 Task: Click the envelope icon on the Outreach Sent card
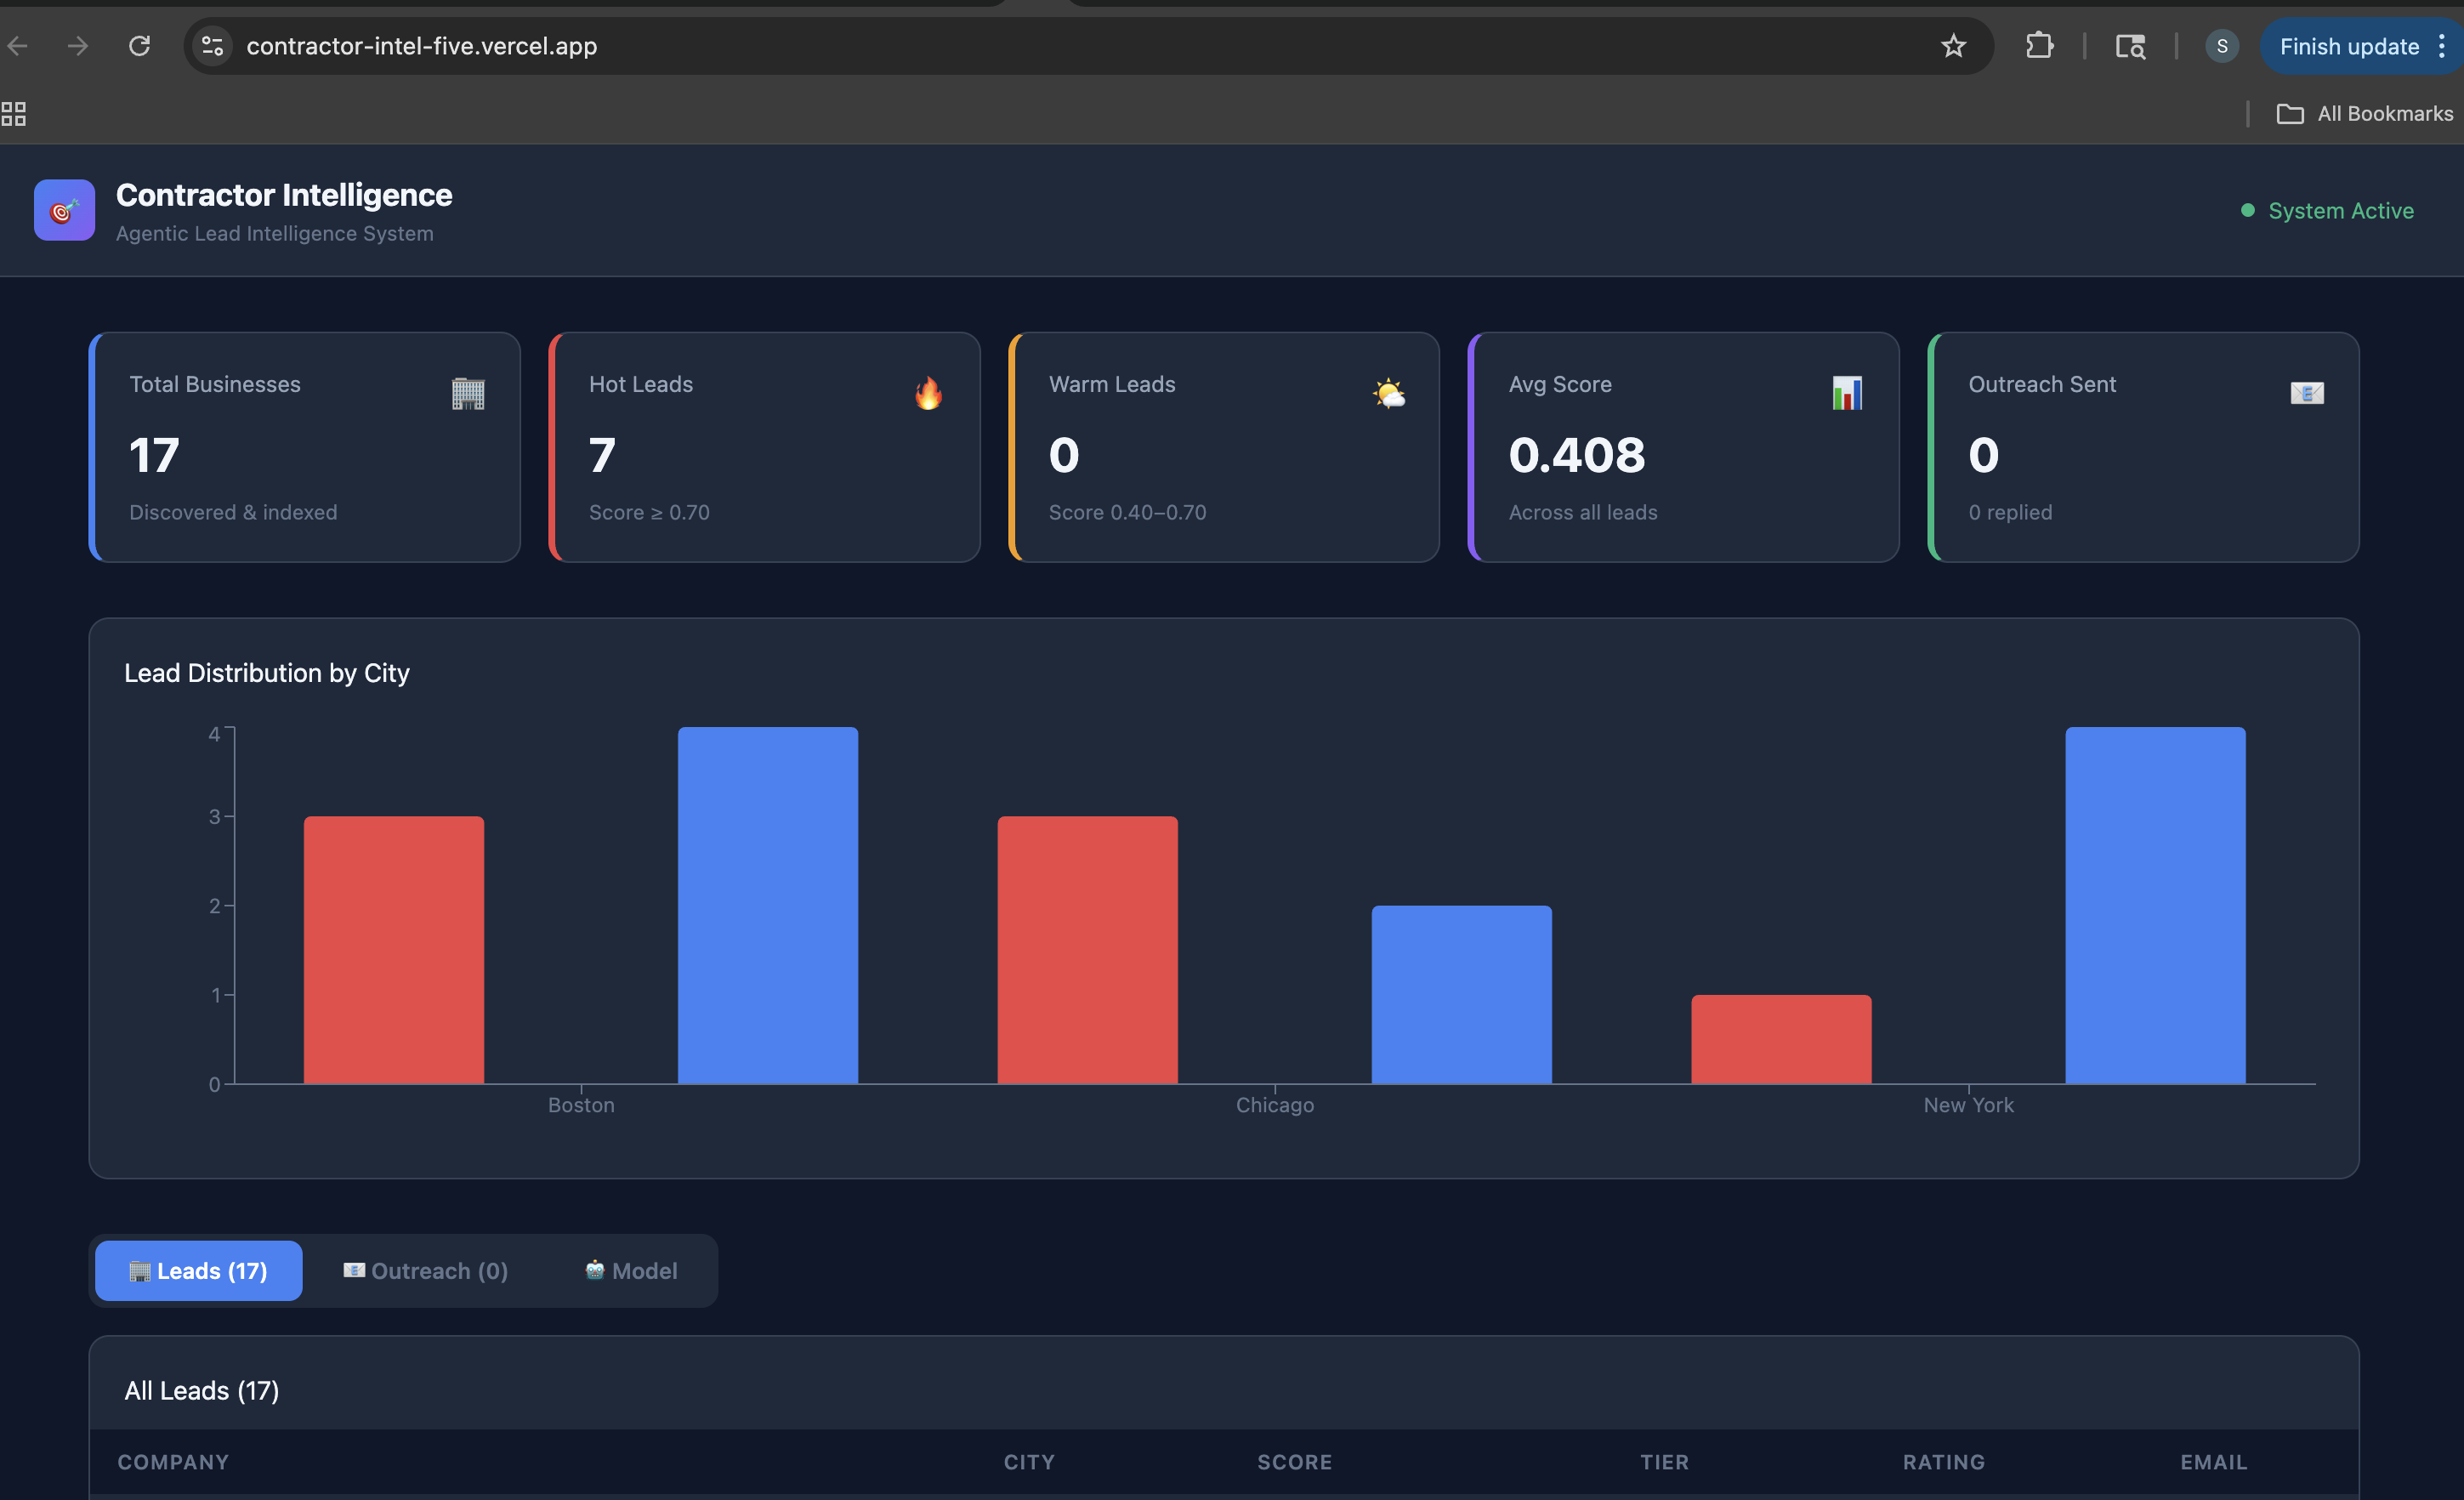pyautogui.click(x=2307, y=393)
